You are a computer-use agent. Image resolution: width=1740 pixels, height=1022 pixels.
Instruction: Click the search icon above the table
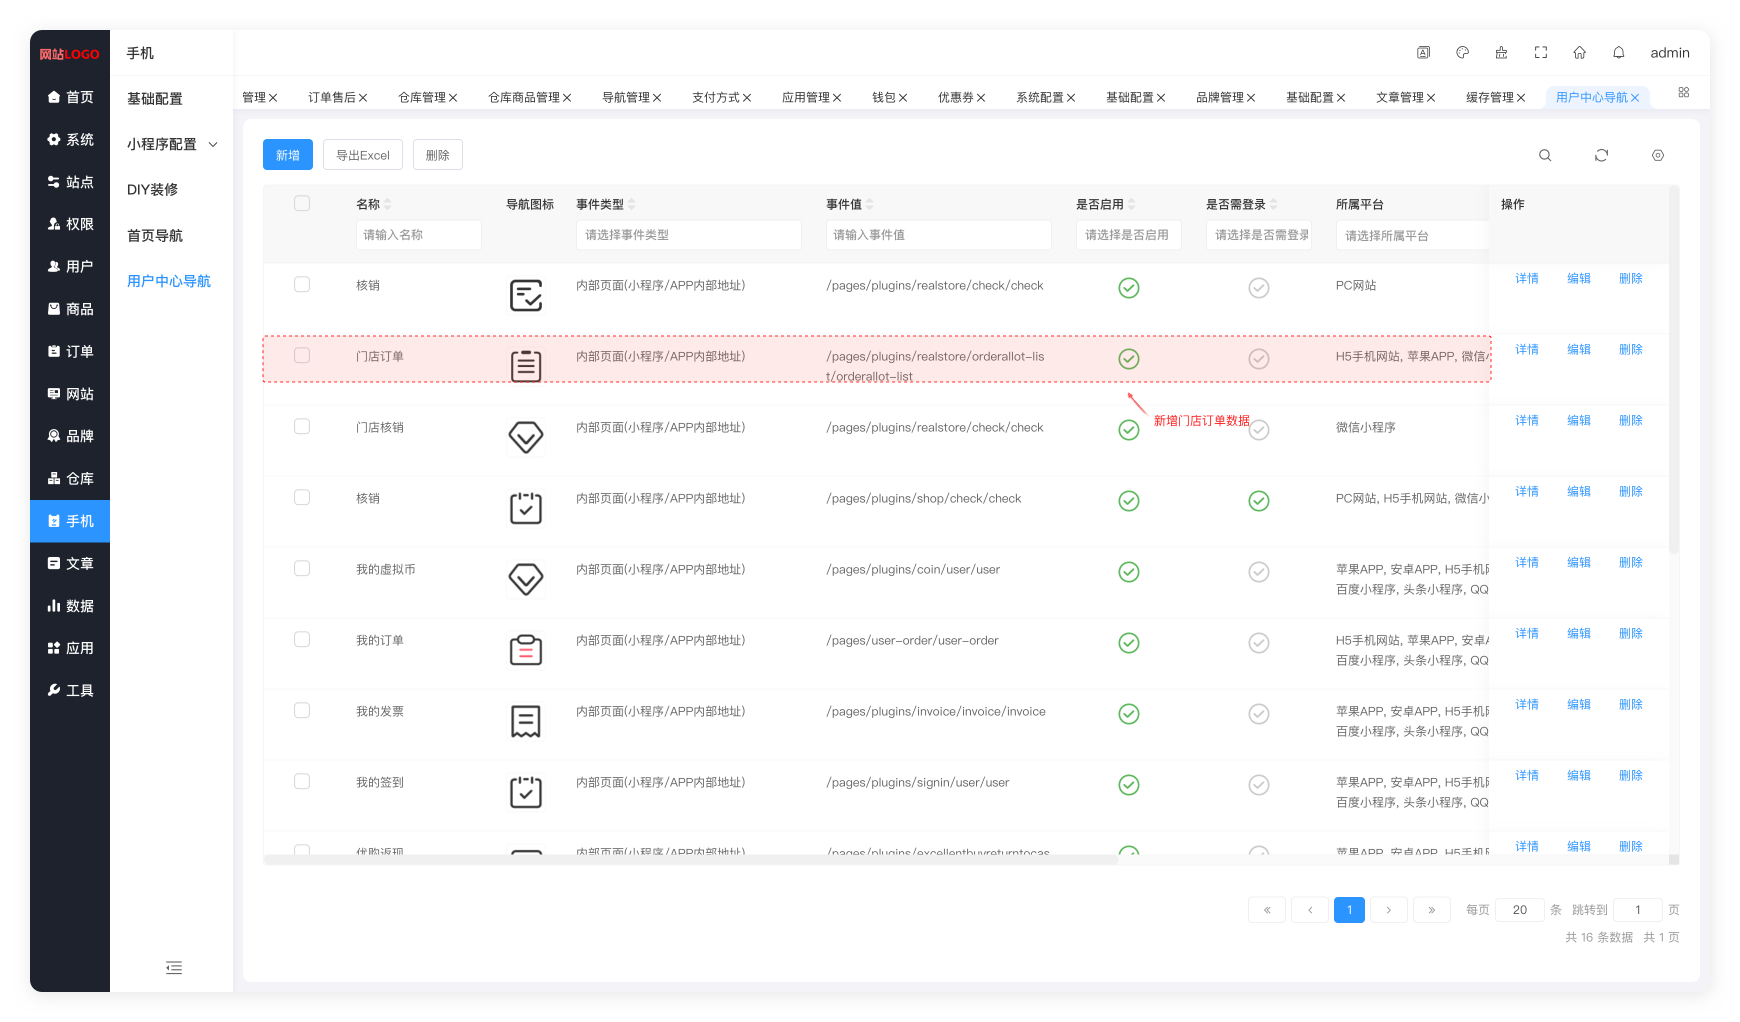coord(1545,155)
